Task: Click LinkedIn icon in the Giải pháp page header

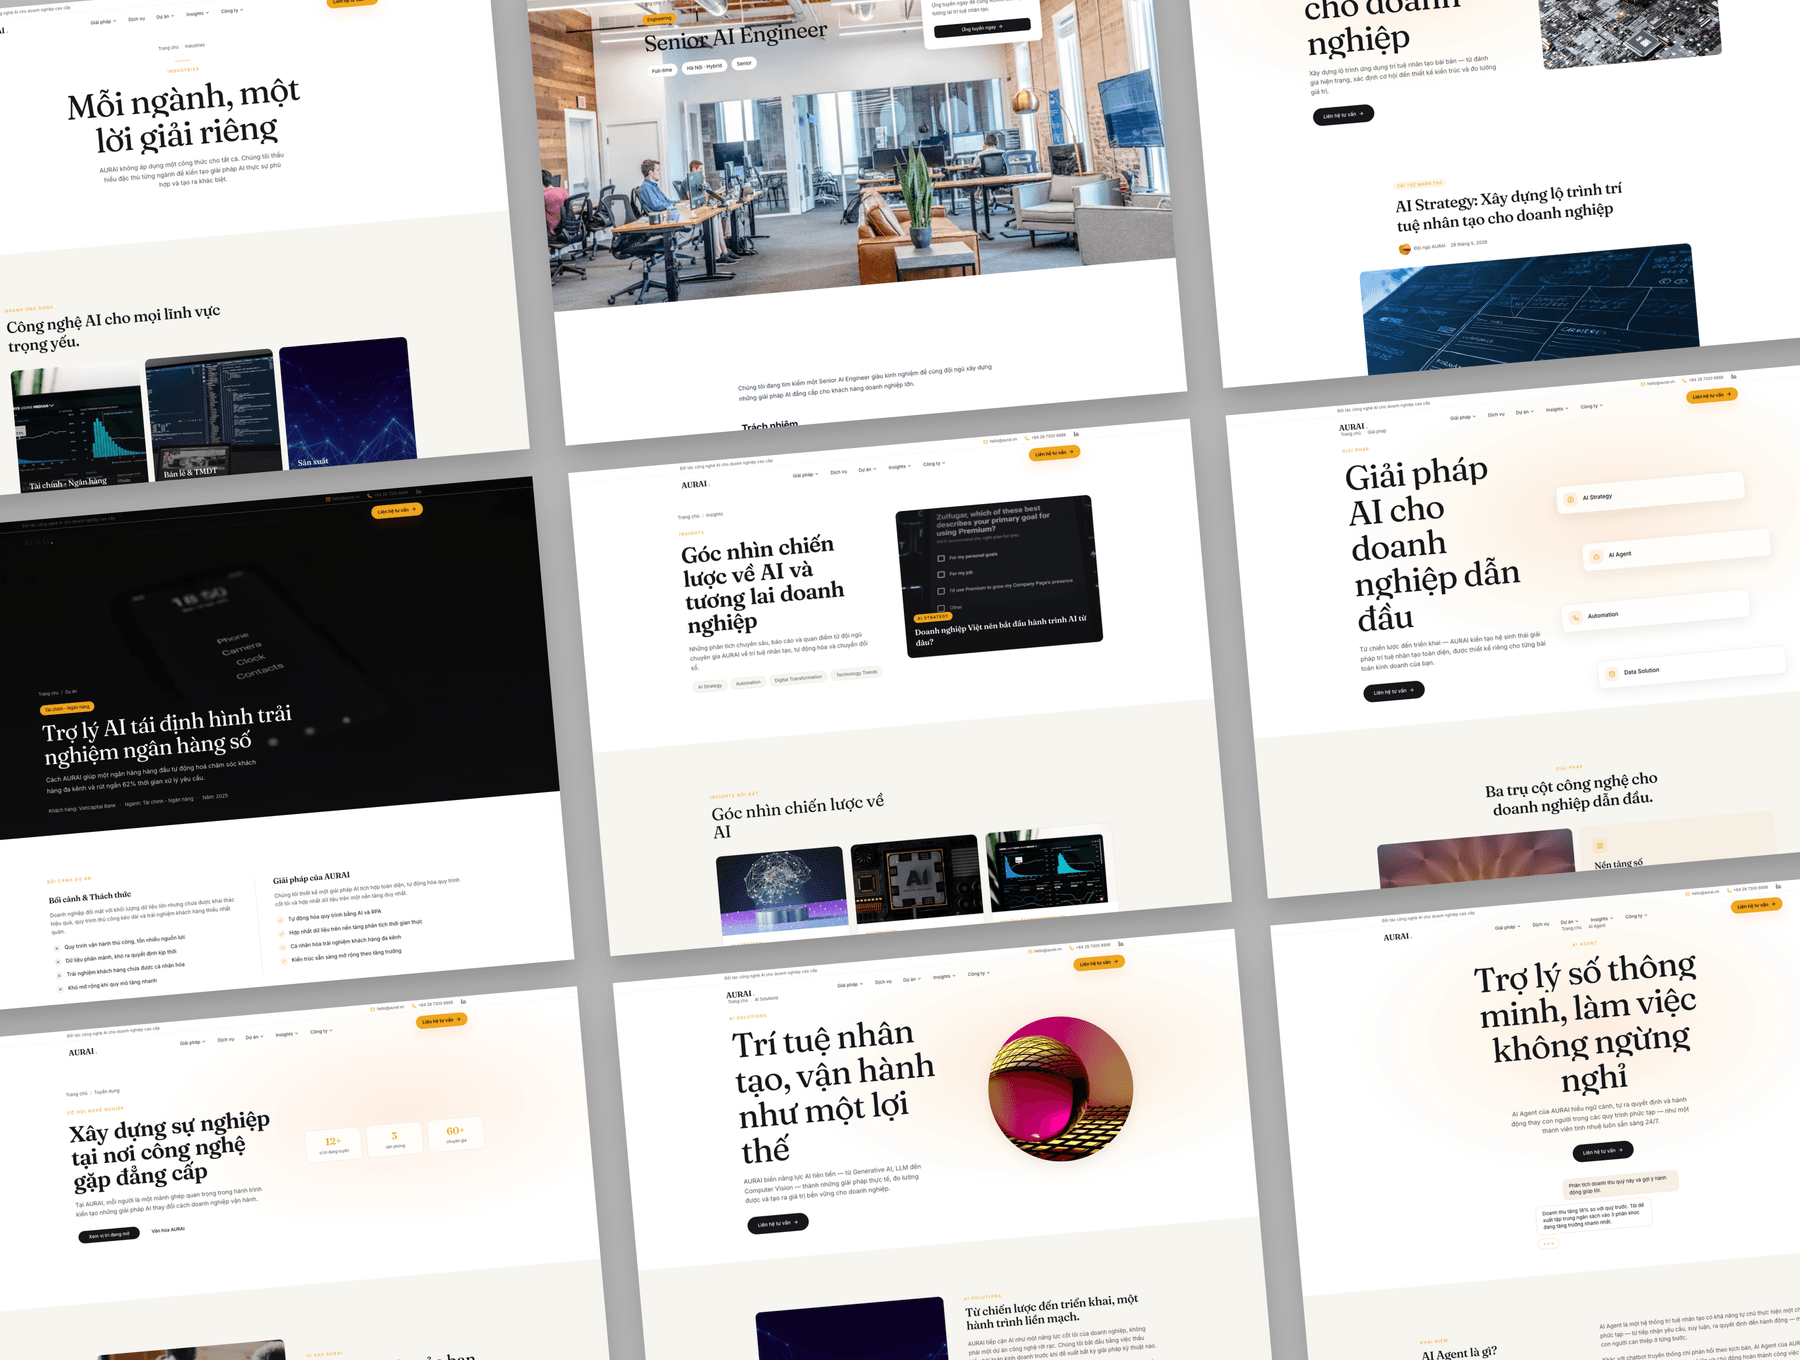Action: [x=1734, y=377]
